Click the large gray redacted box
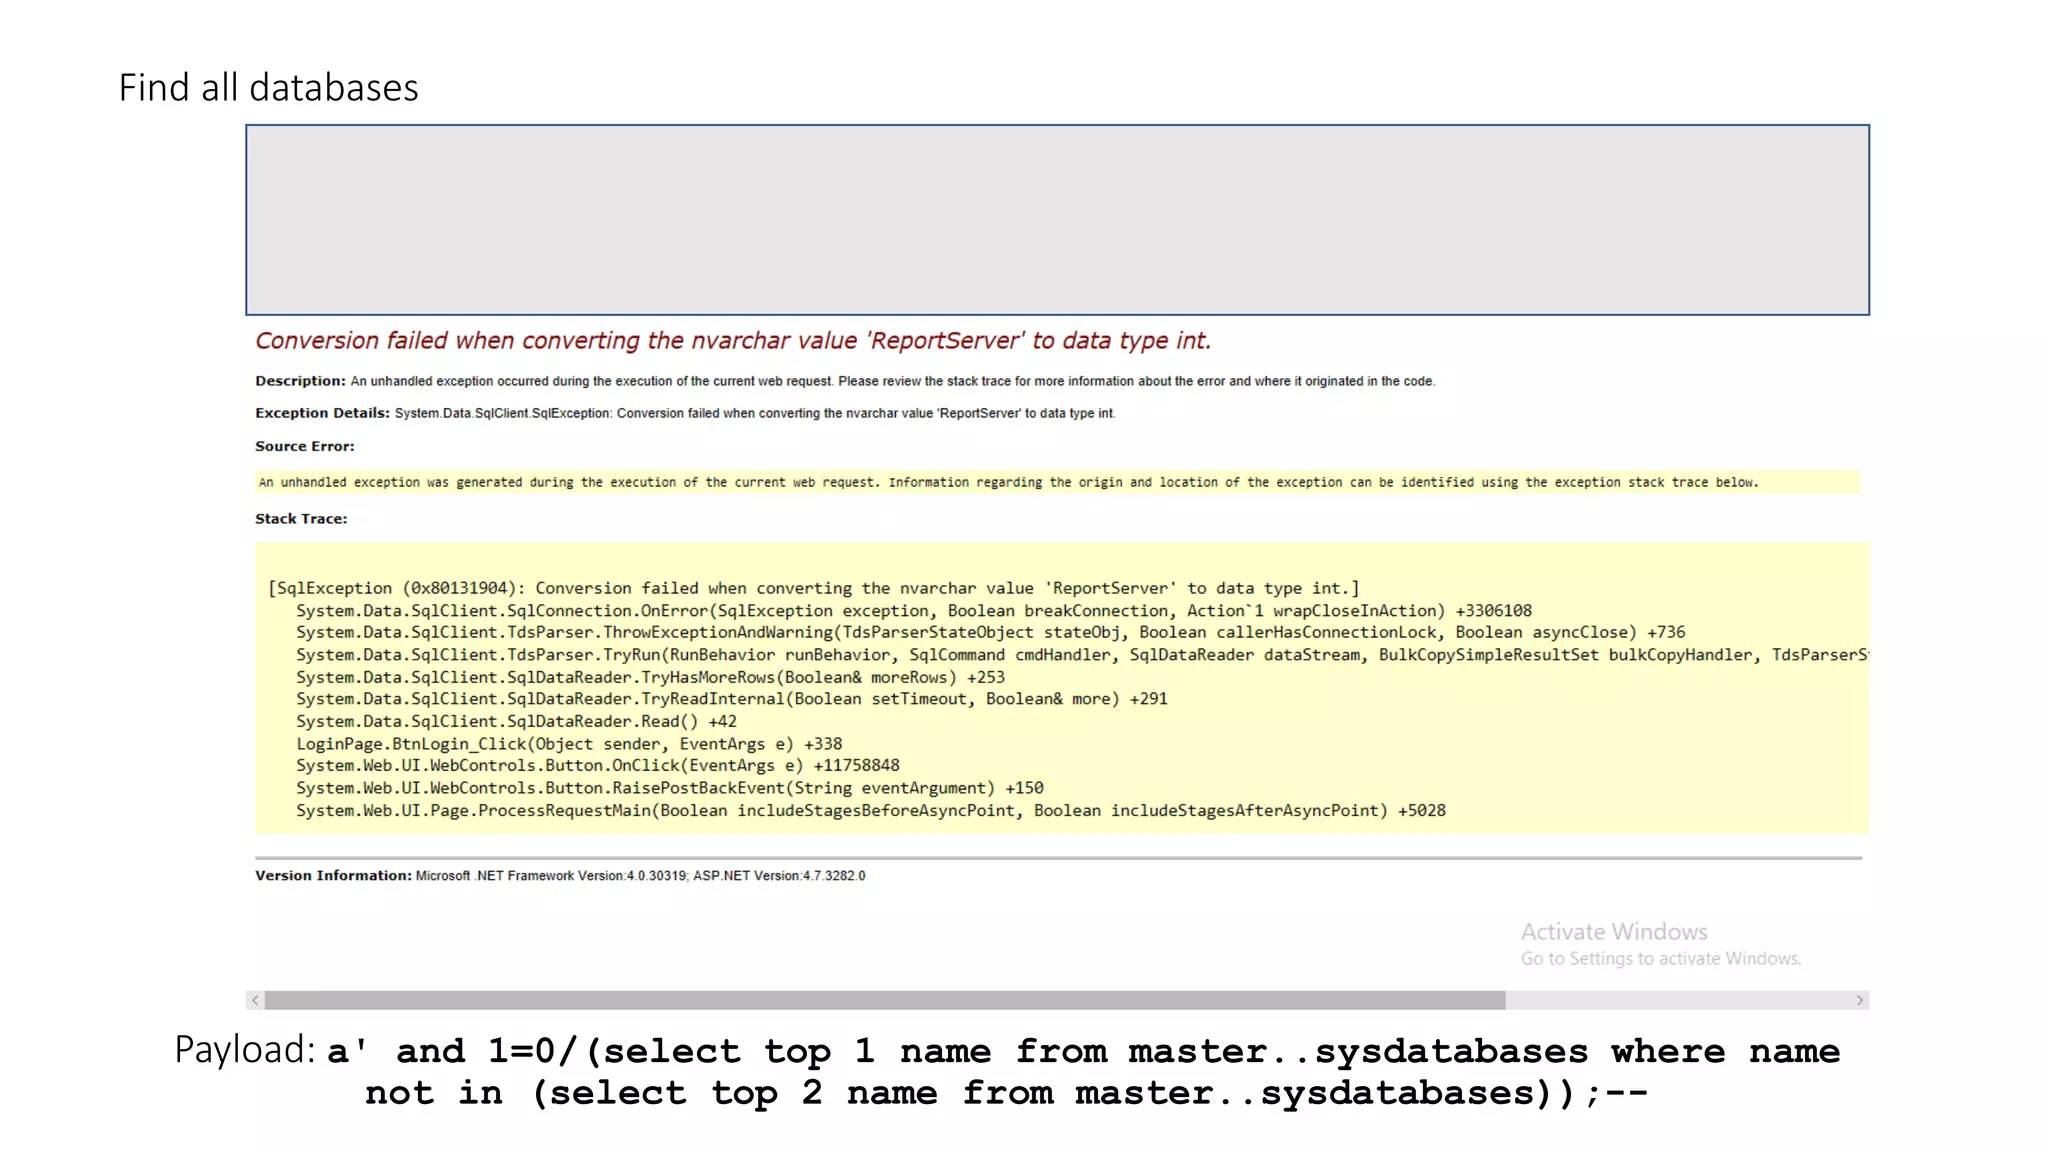Screen dimensions: 2048x1152 1057,220
